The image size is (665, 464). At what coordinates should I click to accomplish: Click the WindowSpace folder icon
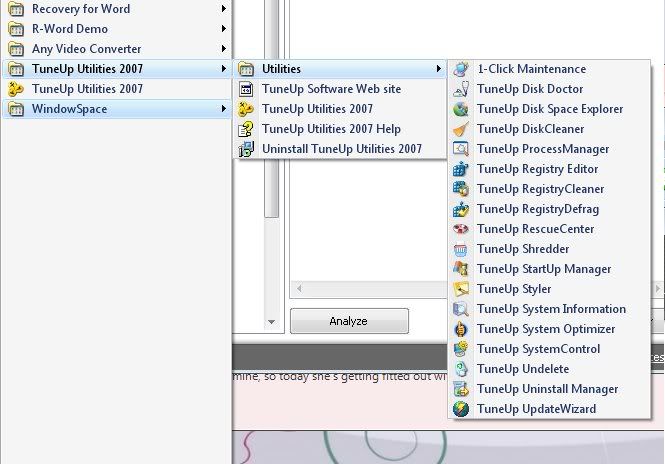16,109
